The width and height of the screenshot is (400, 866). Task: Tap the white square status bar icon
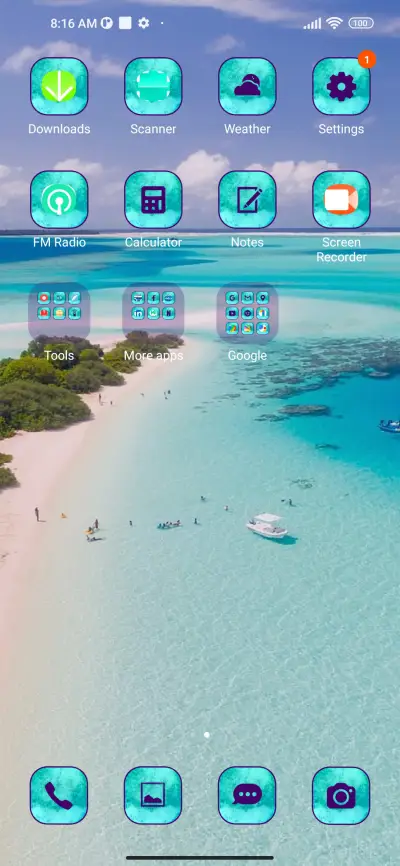tap(125, 23)
